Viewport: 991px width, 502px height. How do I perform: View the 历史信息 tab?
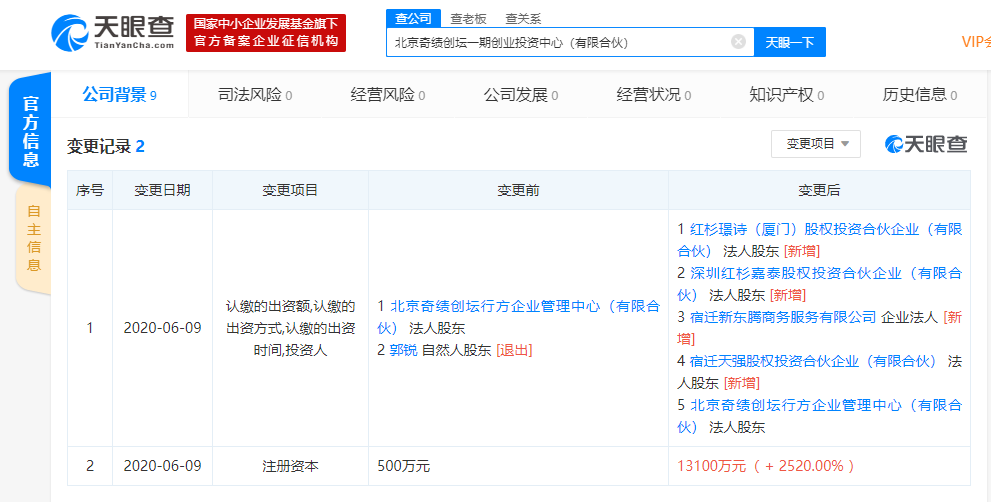tap(920, 95)
